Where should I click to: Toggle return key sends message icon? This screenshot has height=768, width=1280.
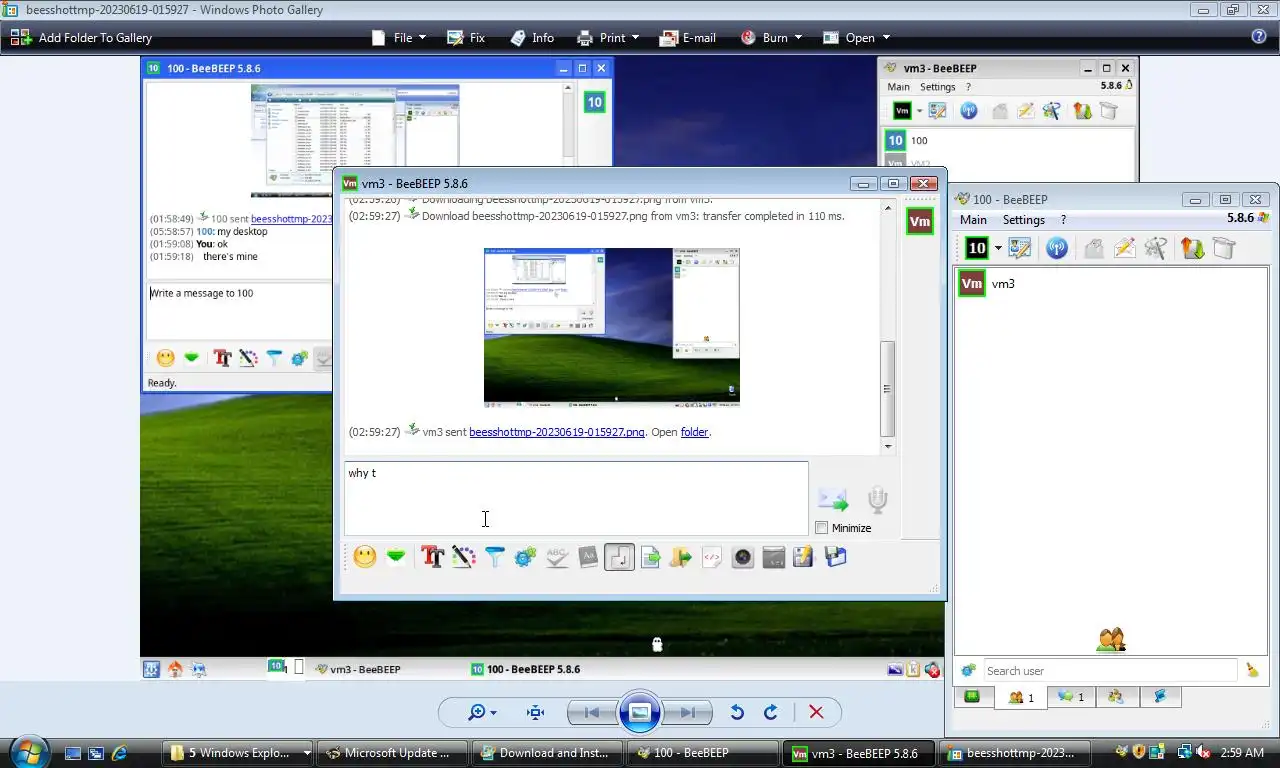click(619, 557)
